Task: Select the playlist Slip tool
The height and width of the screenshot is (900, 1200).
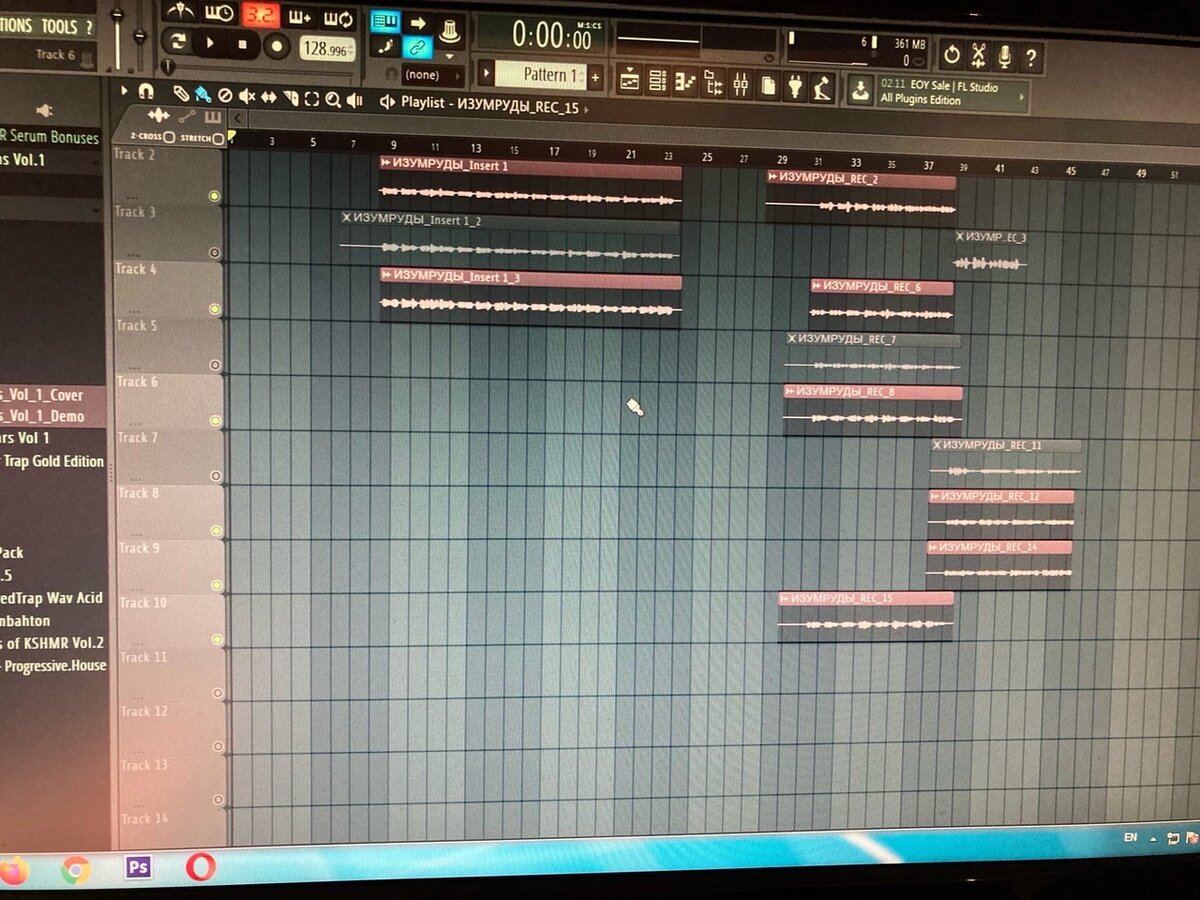Action: [x=268, y=98]
